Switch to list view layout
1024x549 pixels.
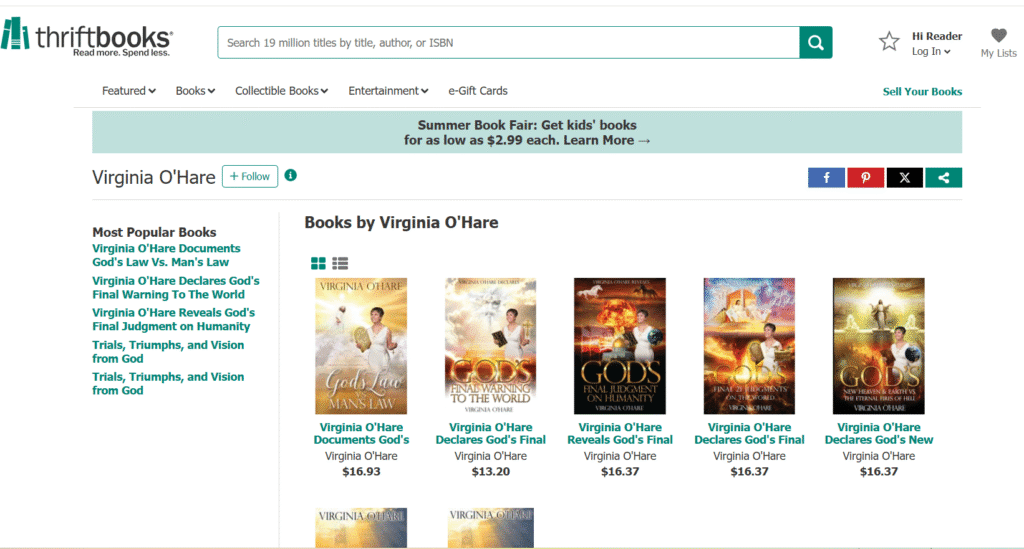pyautogui.click(x=340, y=263)
